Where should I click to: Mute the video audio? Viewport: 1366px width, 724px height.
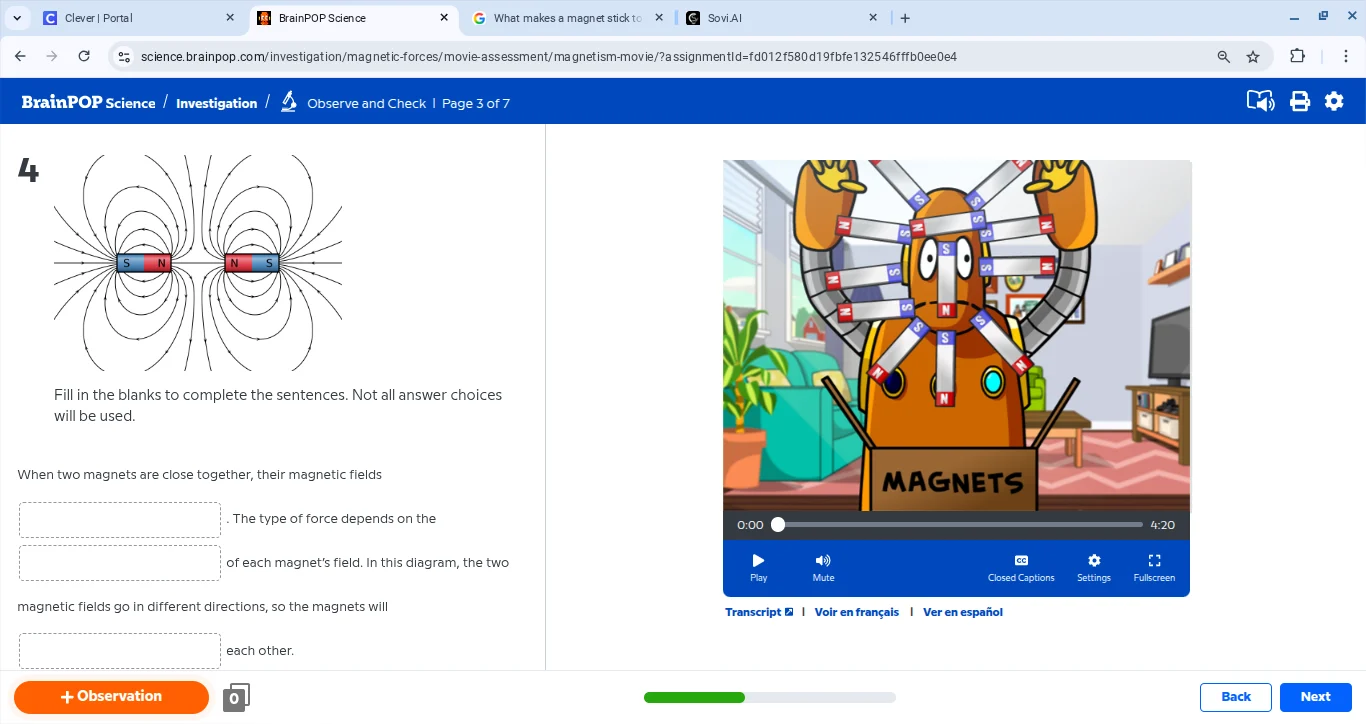pos(823,567)
